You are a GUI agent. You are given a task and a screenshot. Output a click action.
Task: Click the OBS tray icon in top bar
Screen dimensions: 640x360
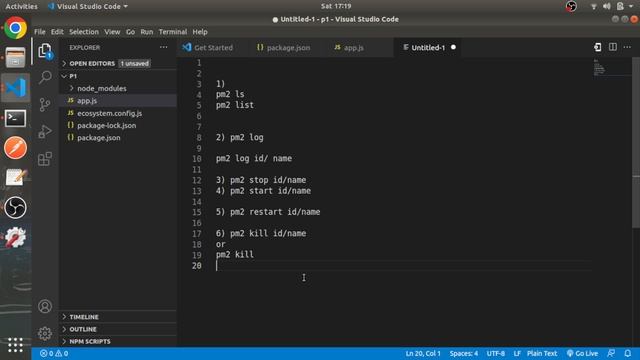pyautogui.click(x=571, y=6)
